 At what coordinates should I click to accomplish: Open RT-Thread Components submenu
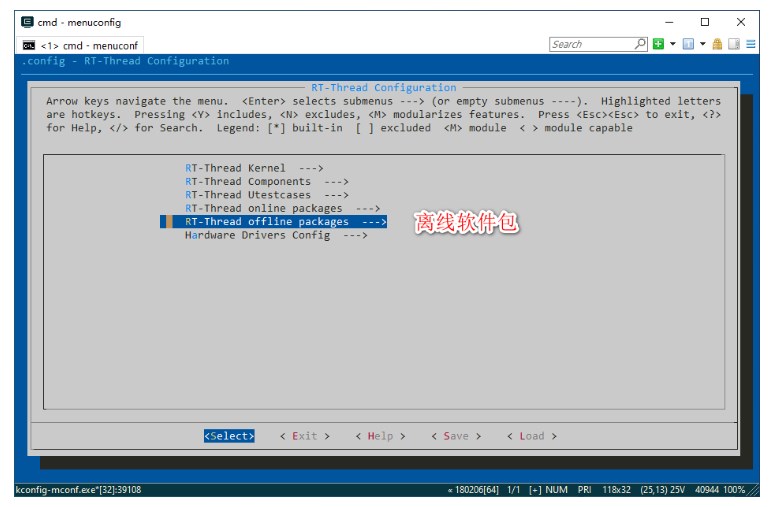click(267, 182)
